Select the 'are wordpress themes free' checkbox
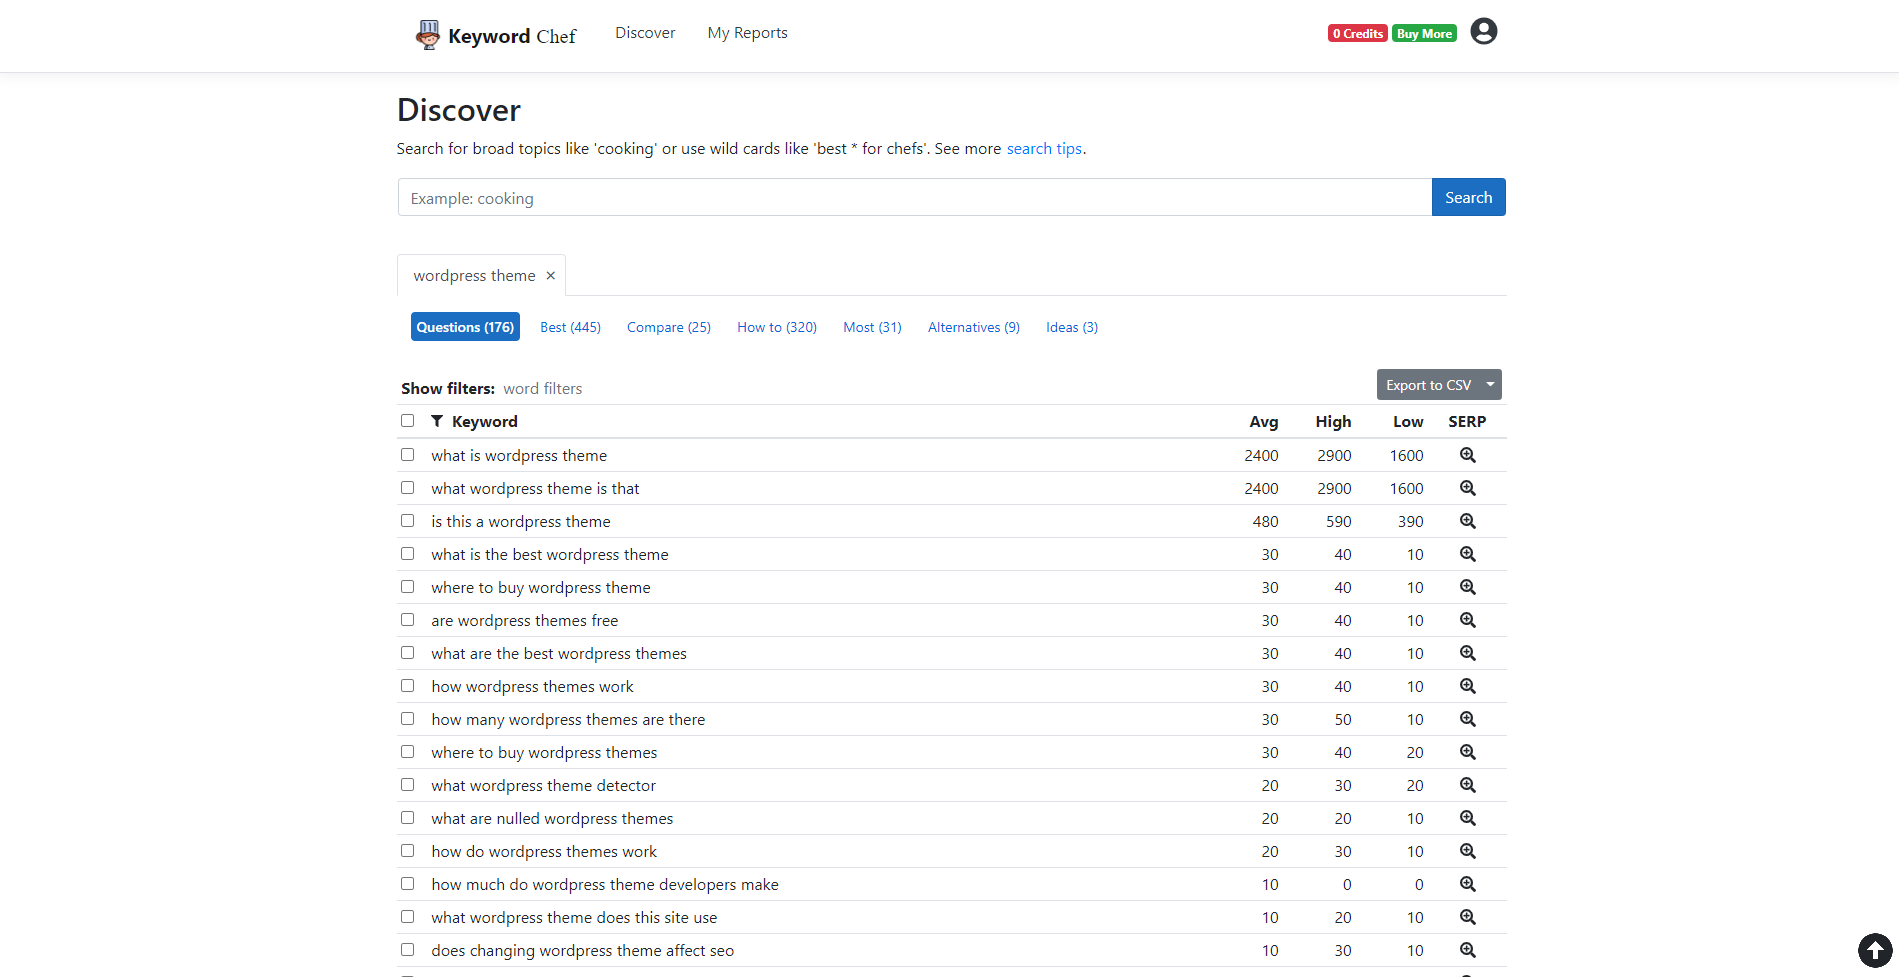 pyautogui.click(x=407, y=619)
